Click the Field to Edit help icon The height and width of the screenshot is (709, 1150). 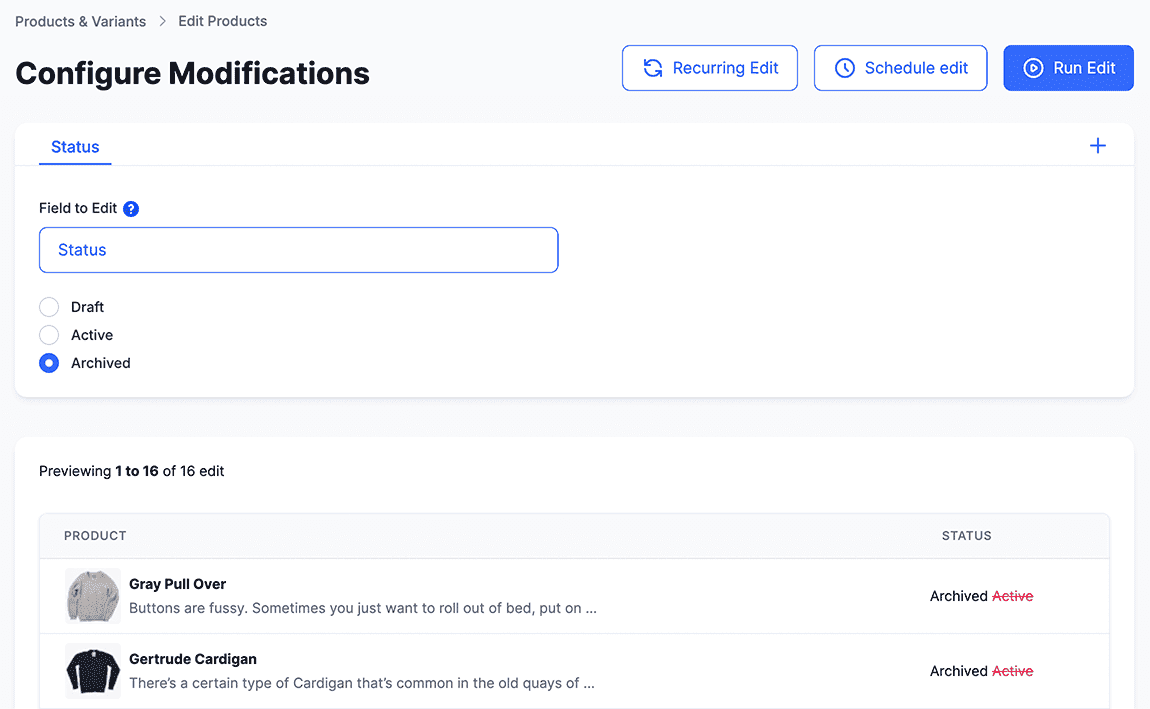point(131,209)
